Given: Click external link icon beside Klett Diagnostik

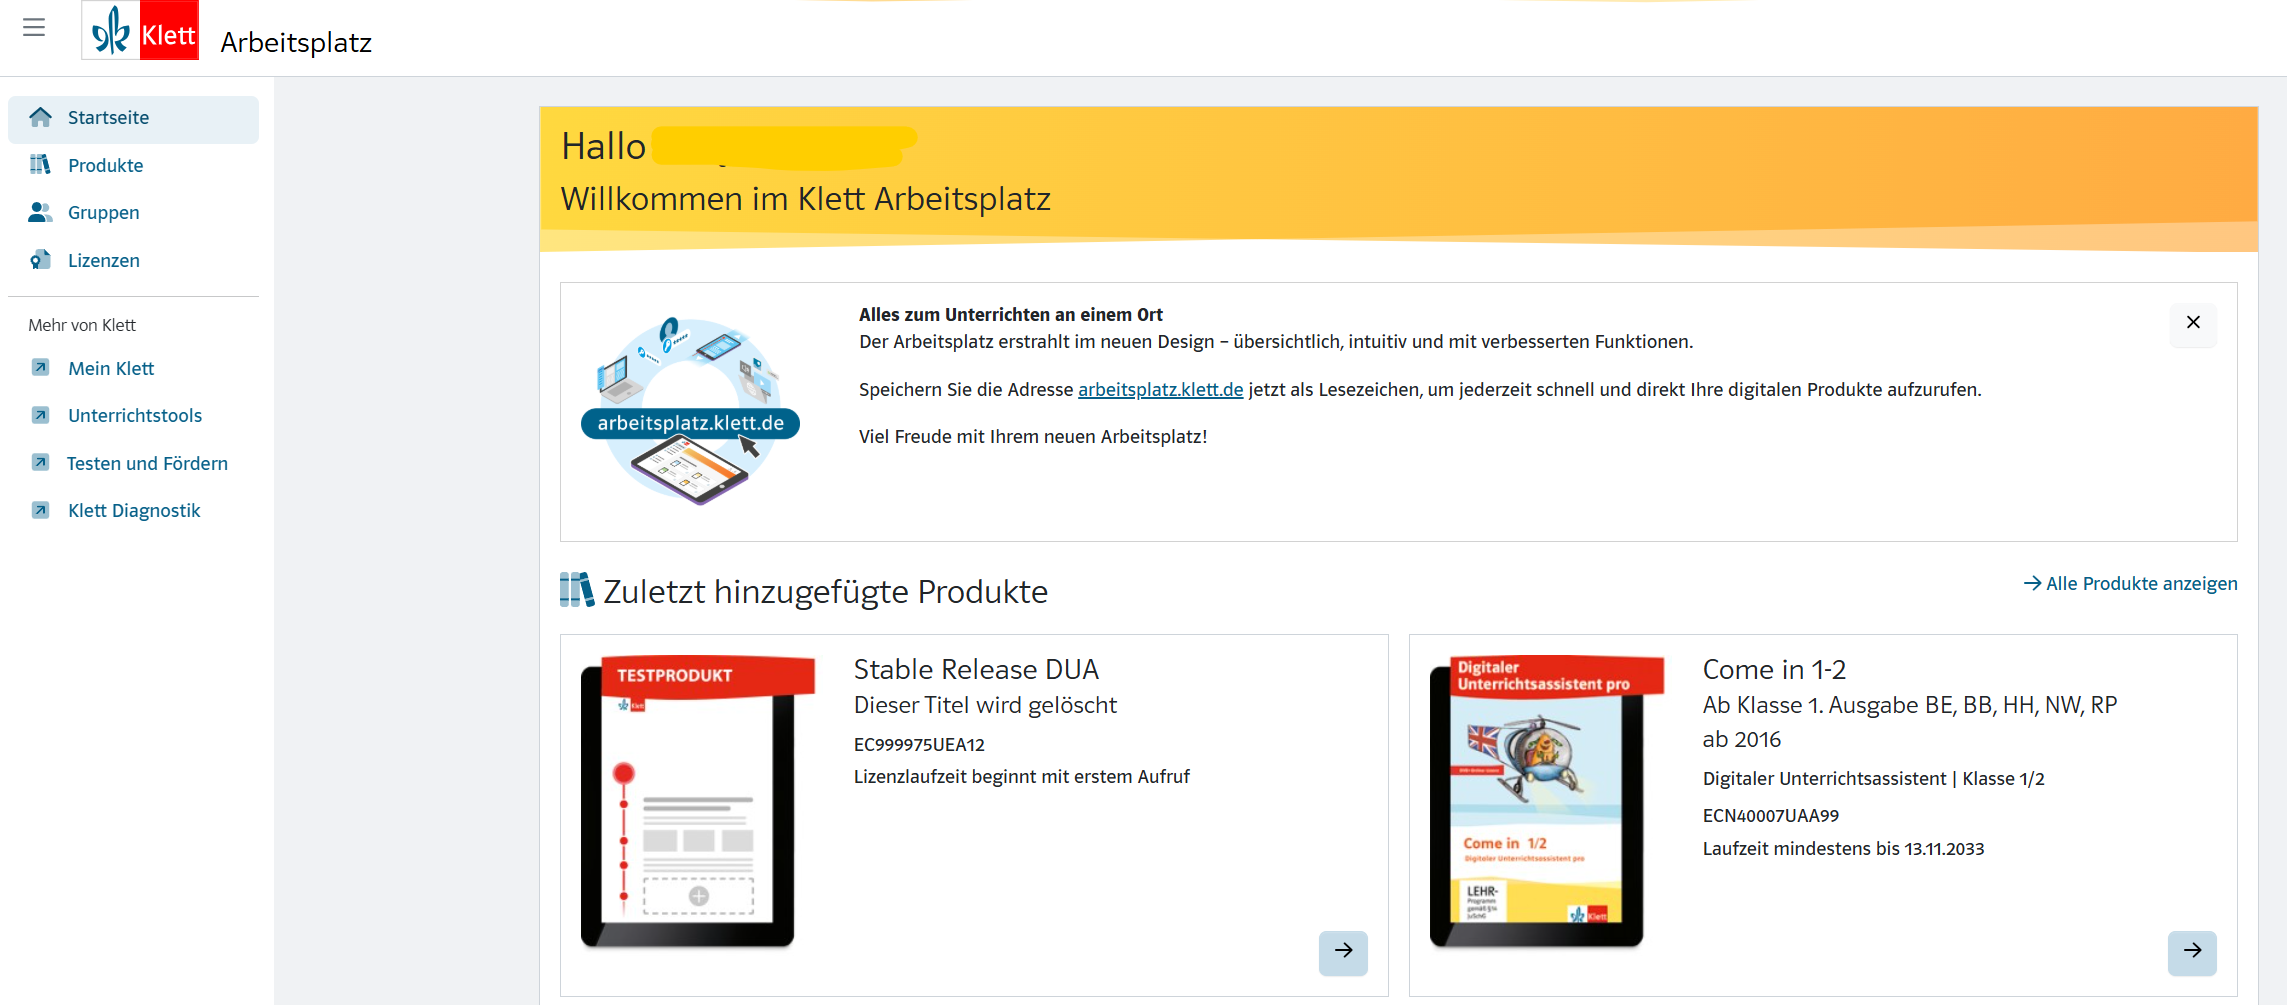Looking at the screenshot, I should coord(40,510).
